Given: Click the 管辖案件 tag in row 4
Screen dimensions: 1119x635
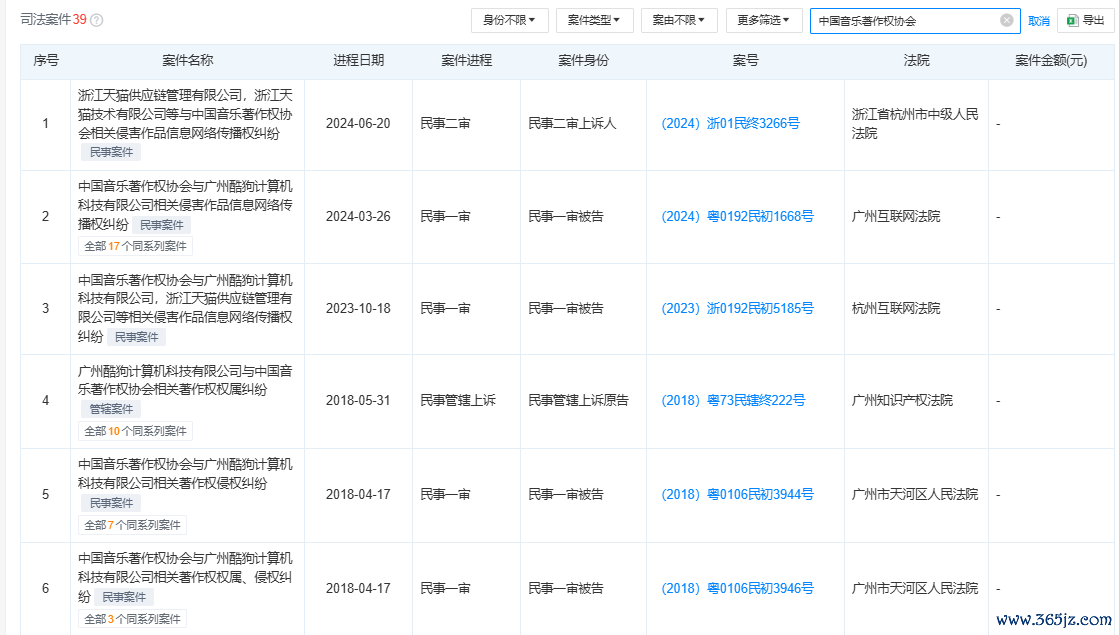Looking at the screenshot, I should [111, 409].
